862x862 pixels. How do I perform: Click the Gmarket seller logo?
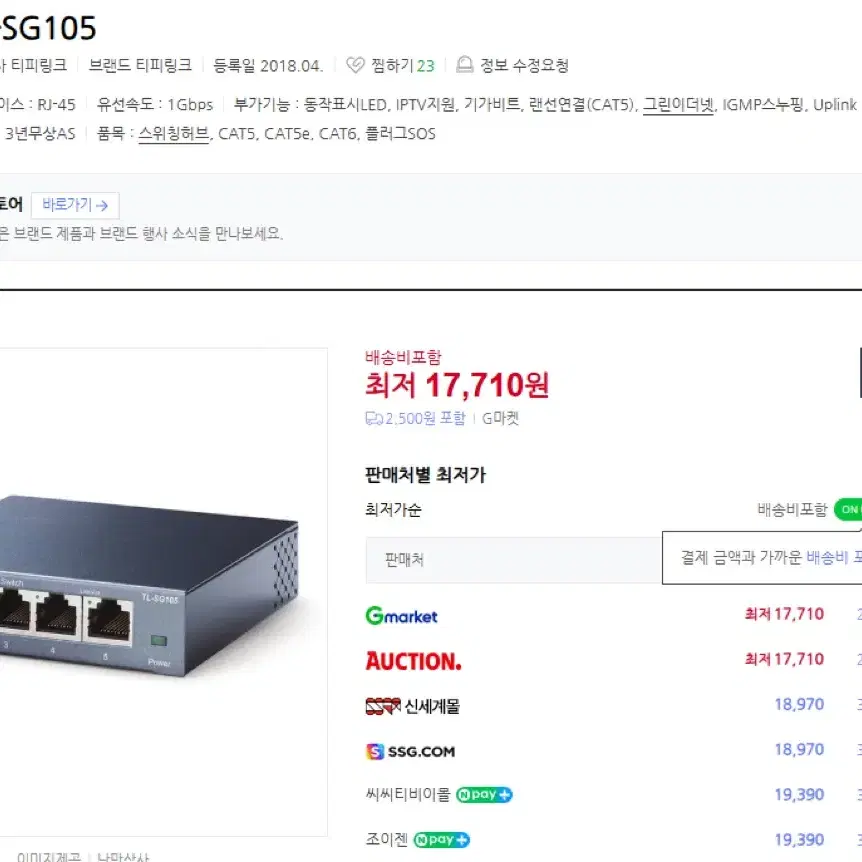point(402,616)
